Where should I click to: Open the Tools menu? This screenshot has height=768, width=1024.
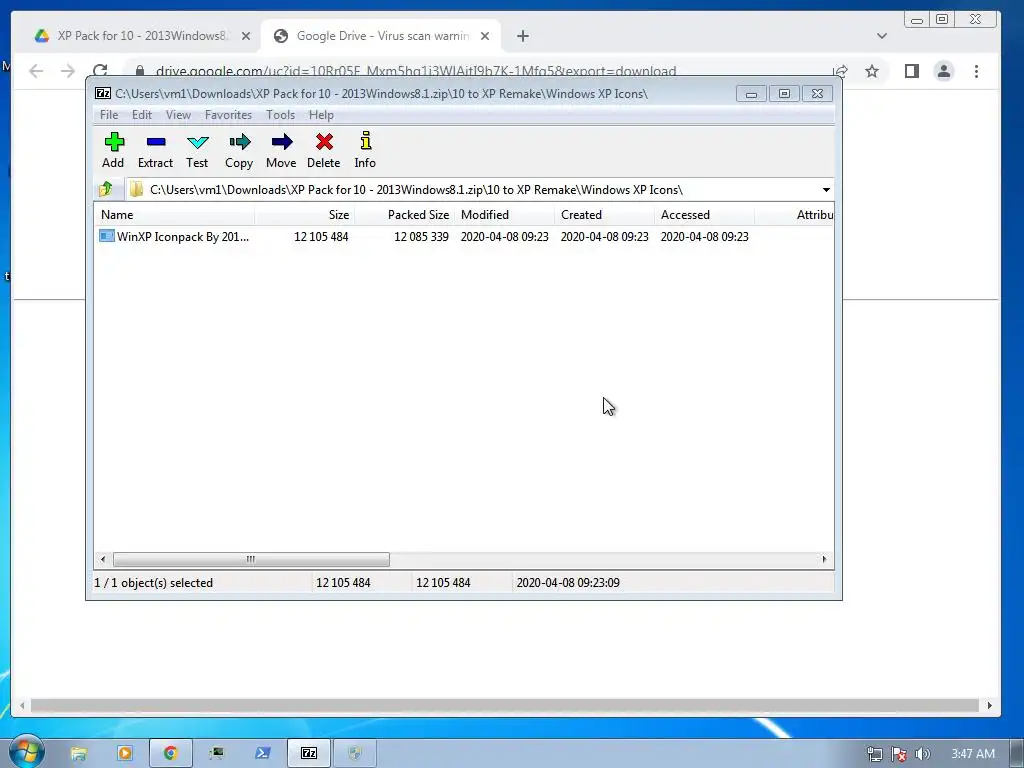click(x=280, y=115)
